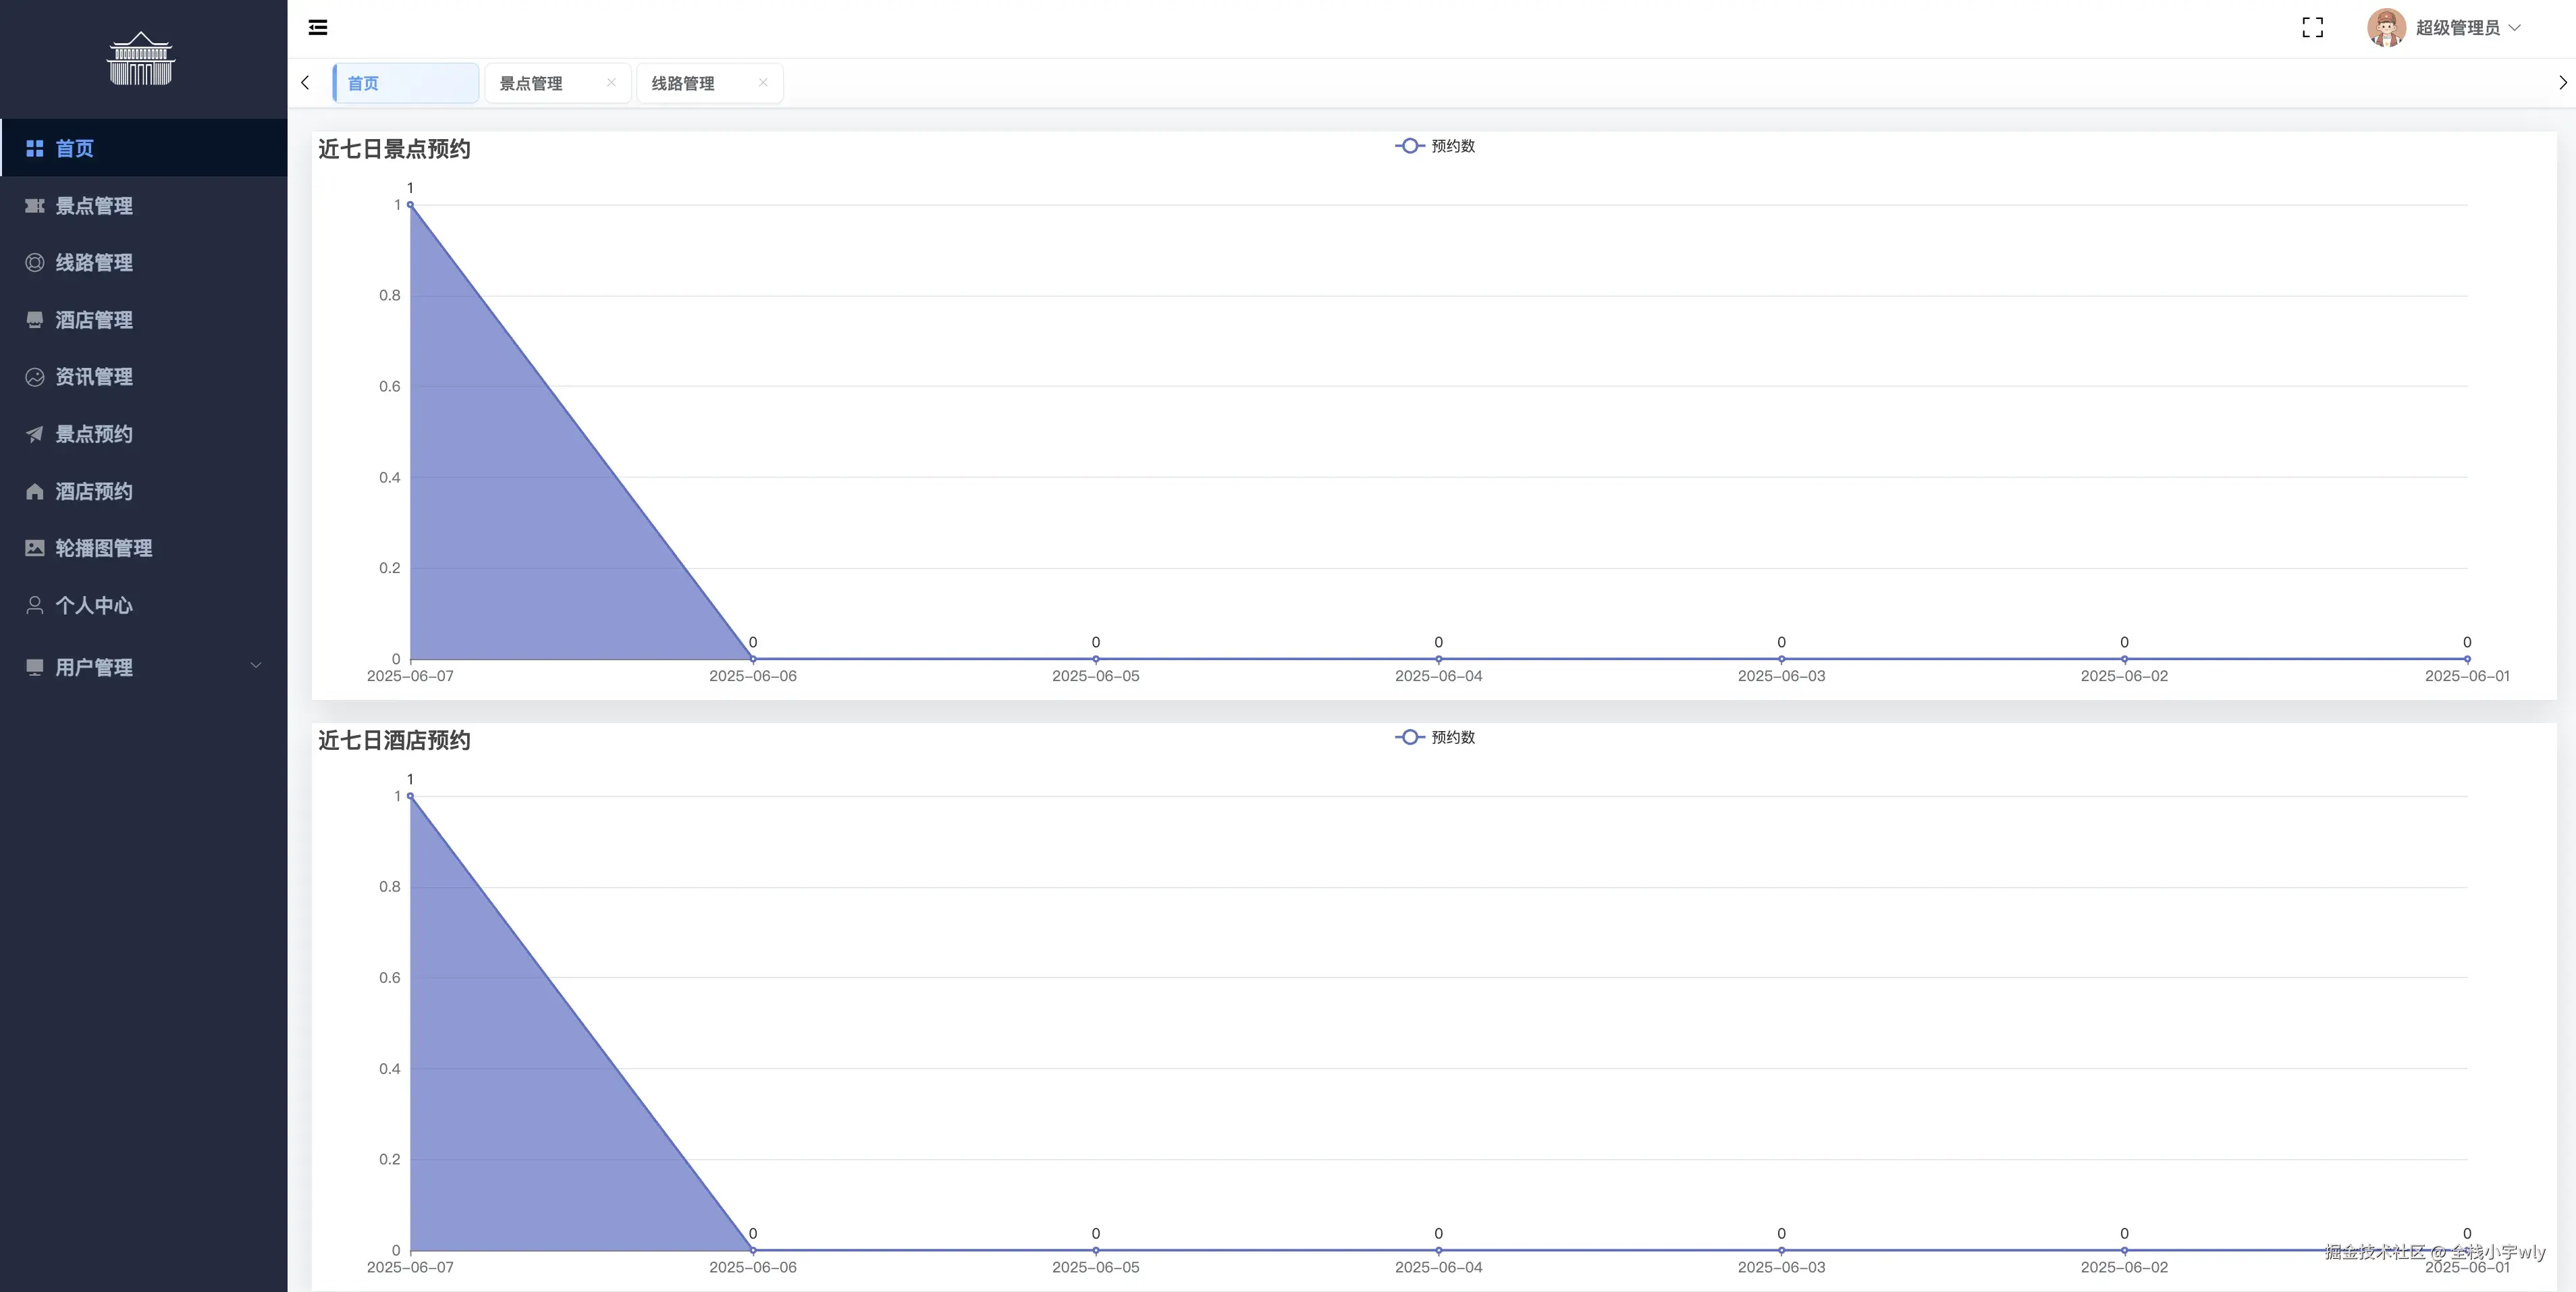Switch to the 景点管理 tab

click(531, 83)
